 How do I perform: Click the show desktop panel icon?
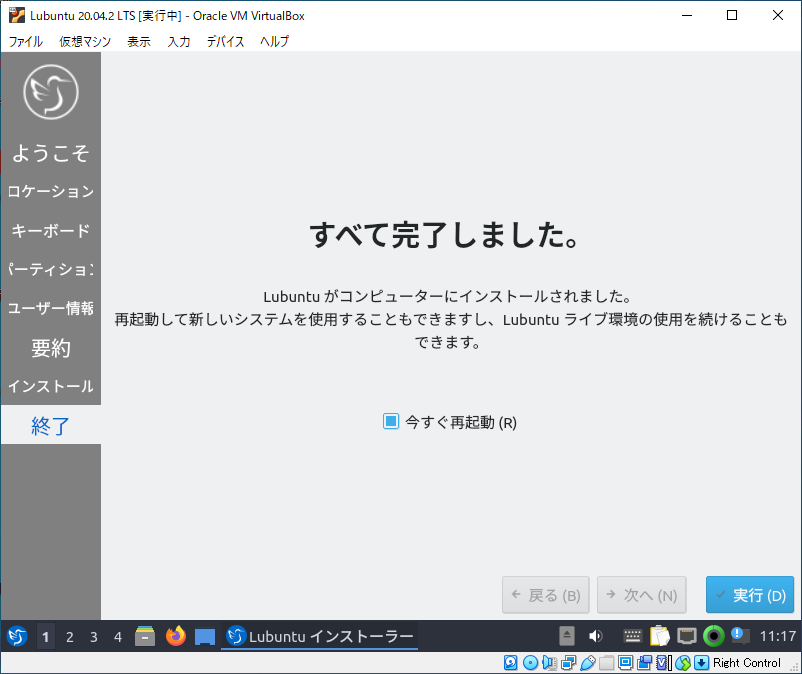205,637
